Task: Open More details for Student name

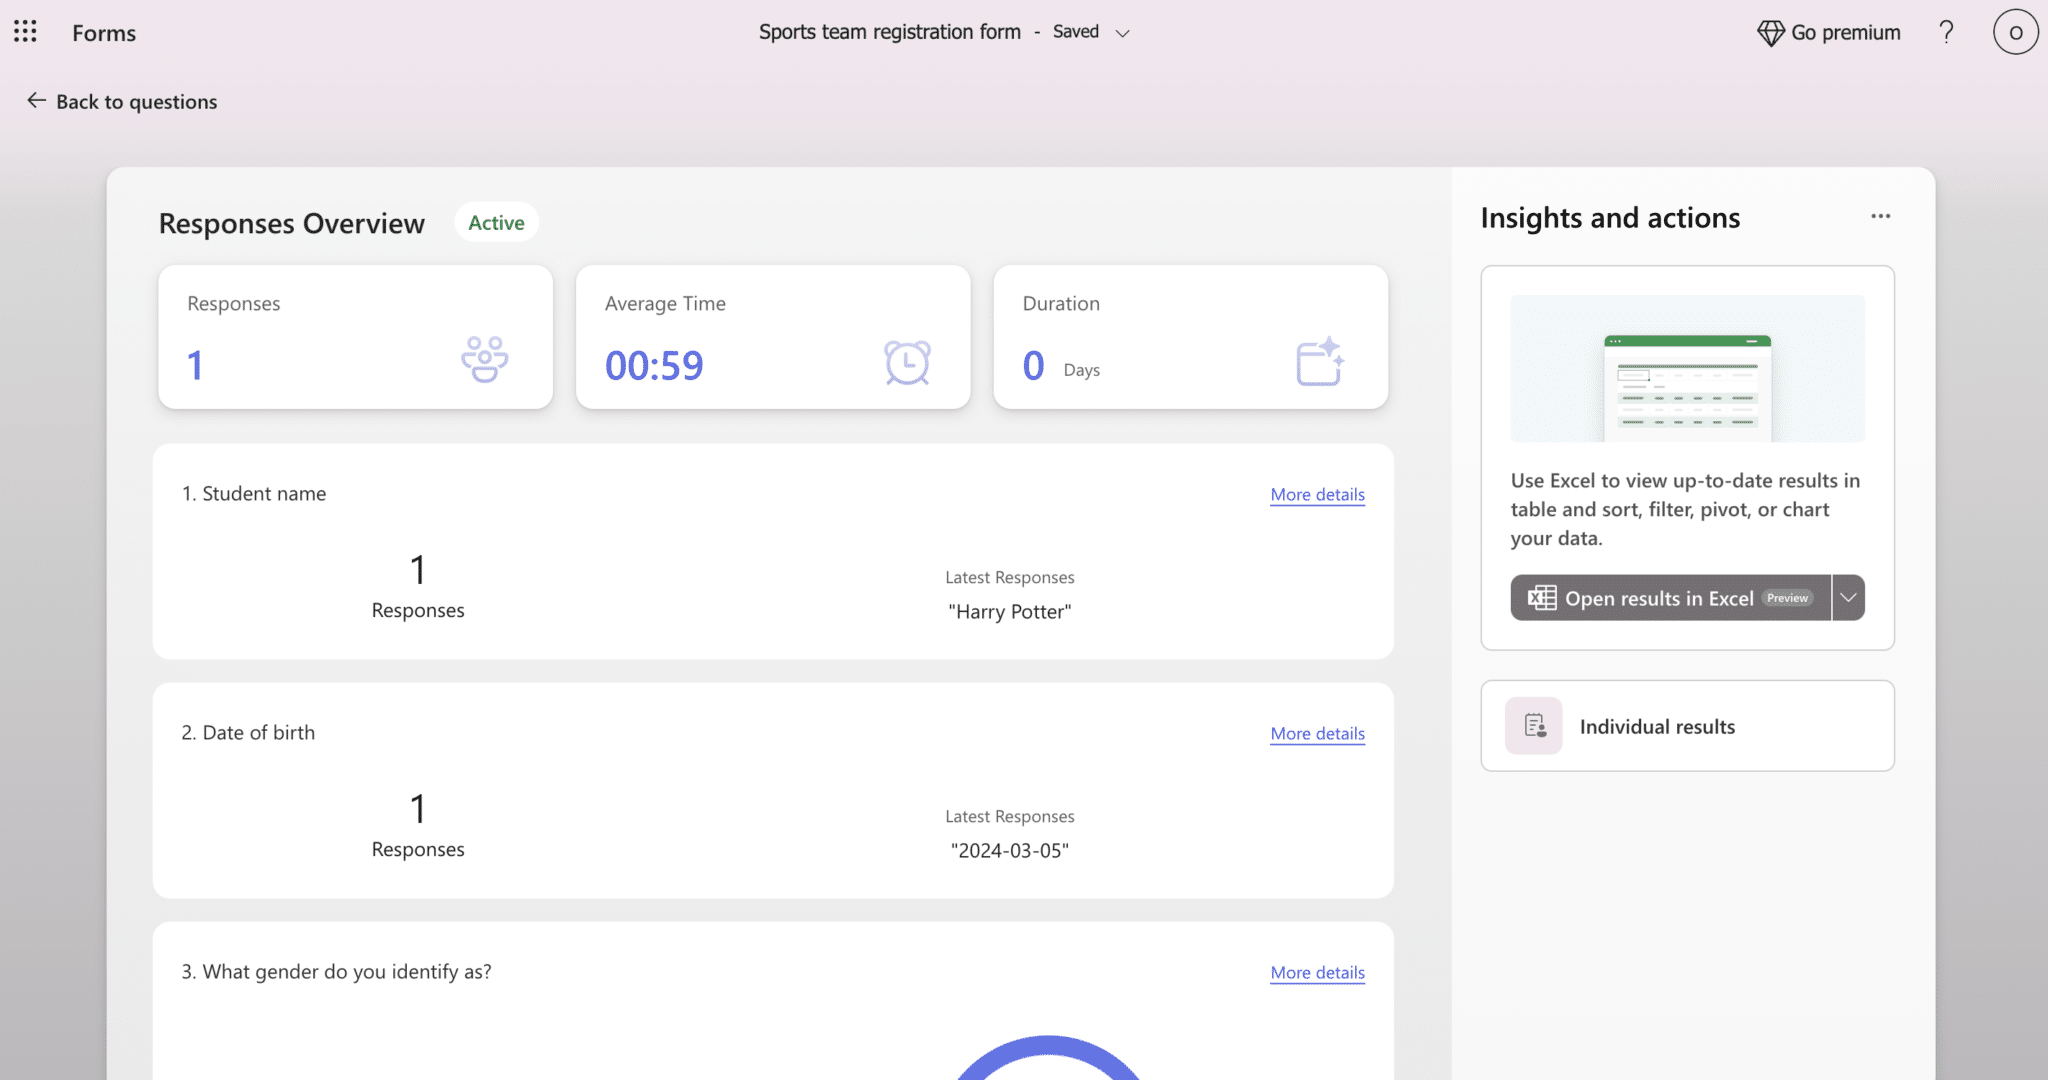Action: point(1316,494)
